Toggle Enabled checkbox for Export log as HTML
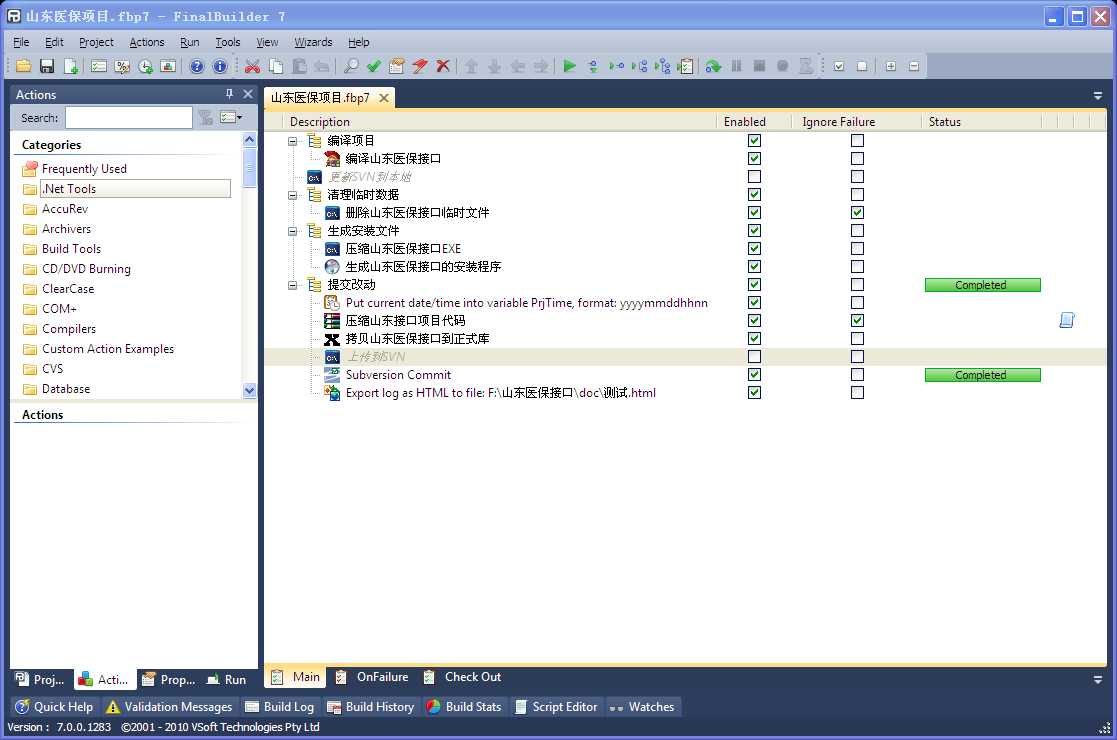 pyautogui.click(x=754, y=392)
